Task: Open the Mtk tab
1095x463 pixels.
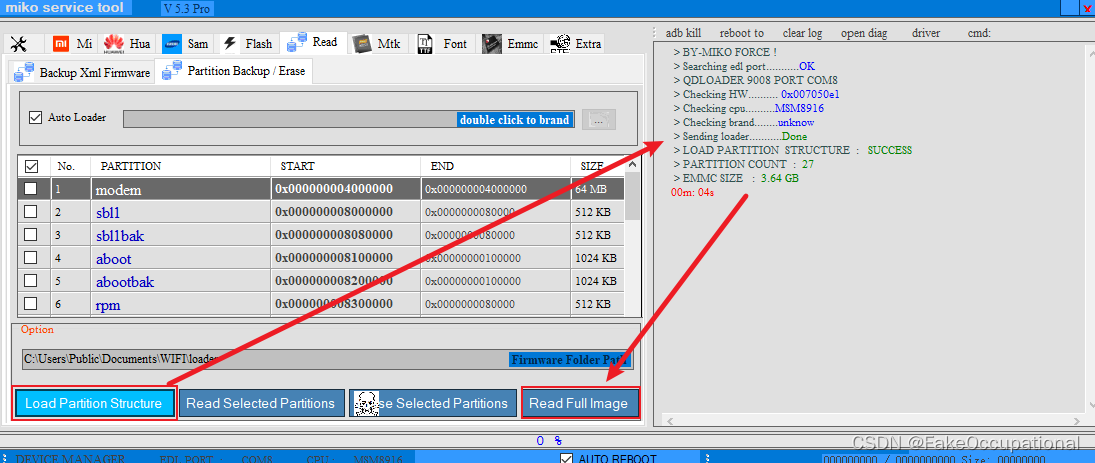Action: click(x=377, y=43)
